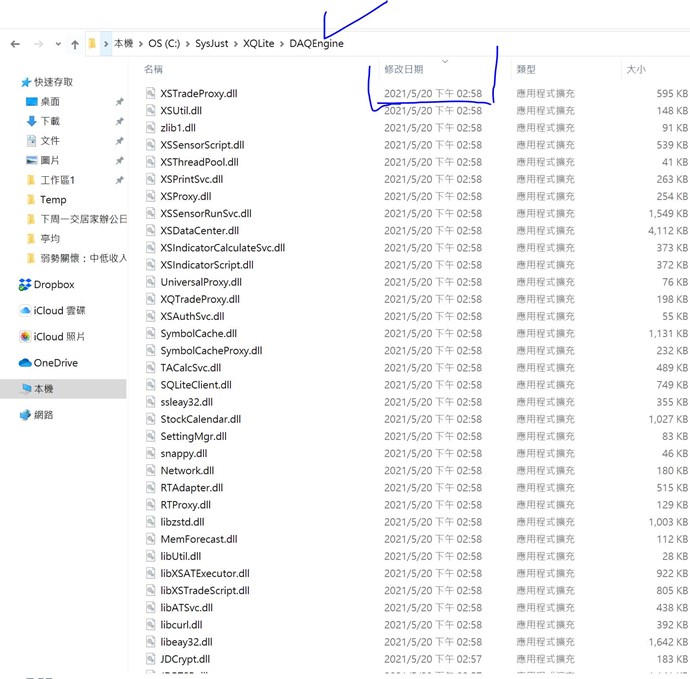Sort by 類型 column header
Viewport: 690px width, 679px height.
pos(526,69)
